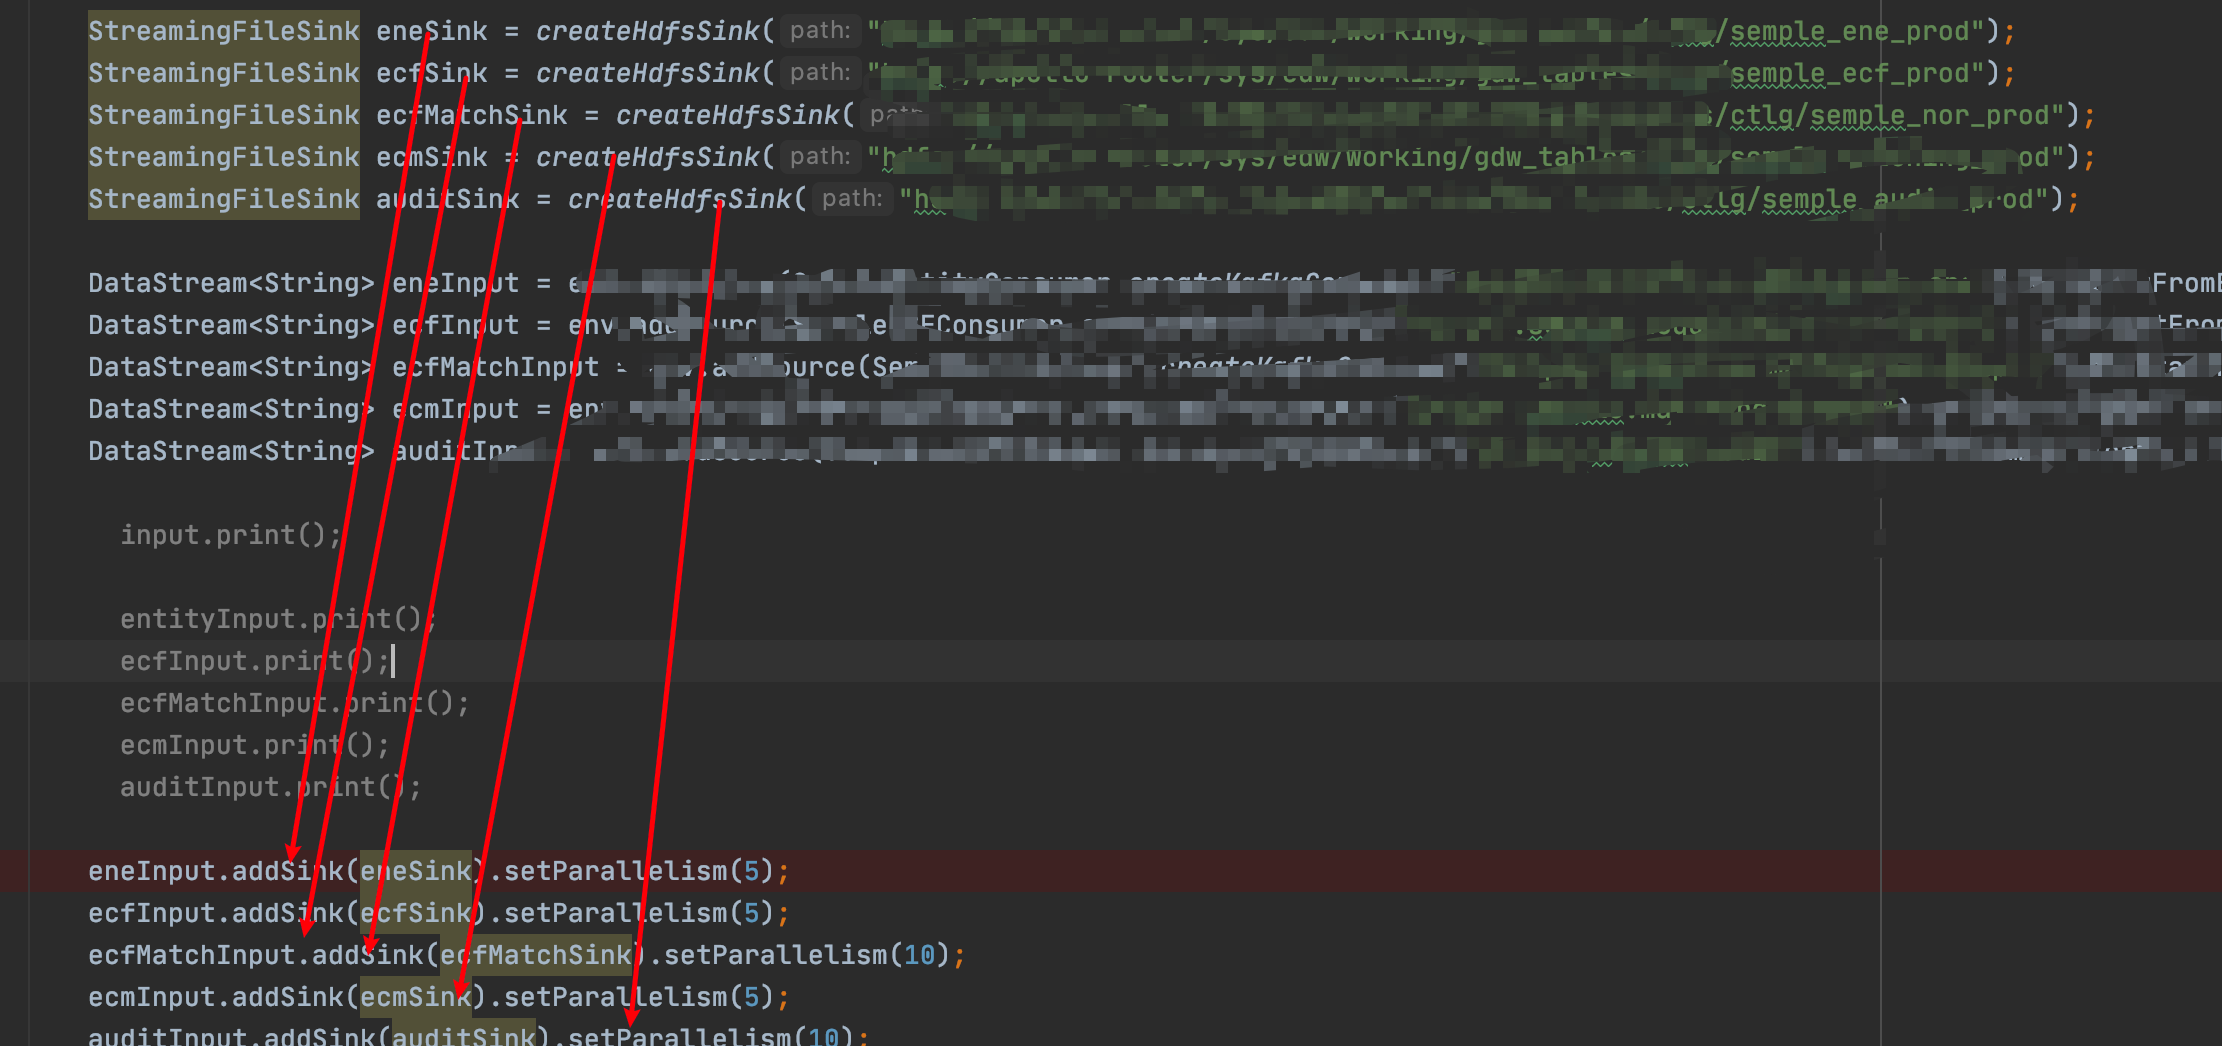This screenshot has width=2222, height=1046.
Task: Select the ecmSink variable name in its declaration
Action: (432, 157)
